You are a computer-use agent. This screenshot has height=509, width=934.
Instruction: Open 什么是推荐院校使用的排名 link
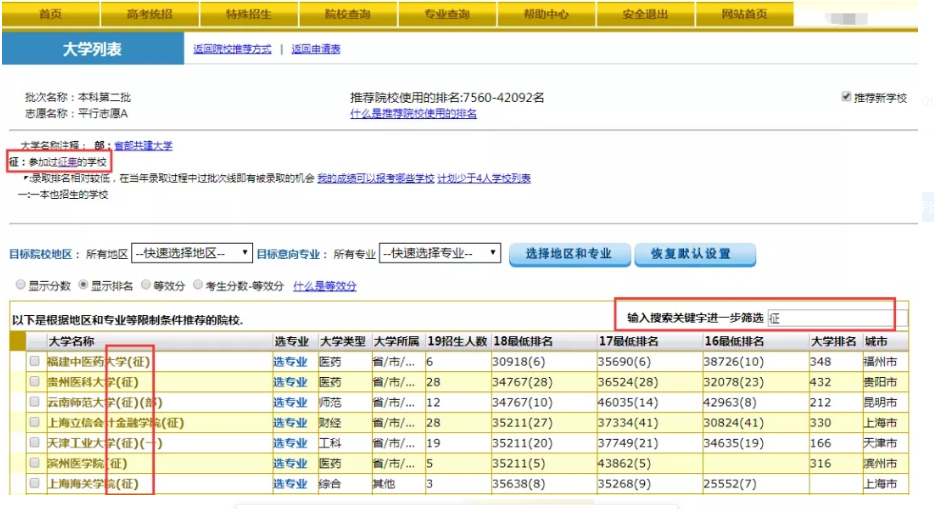[x=413, y=113]
